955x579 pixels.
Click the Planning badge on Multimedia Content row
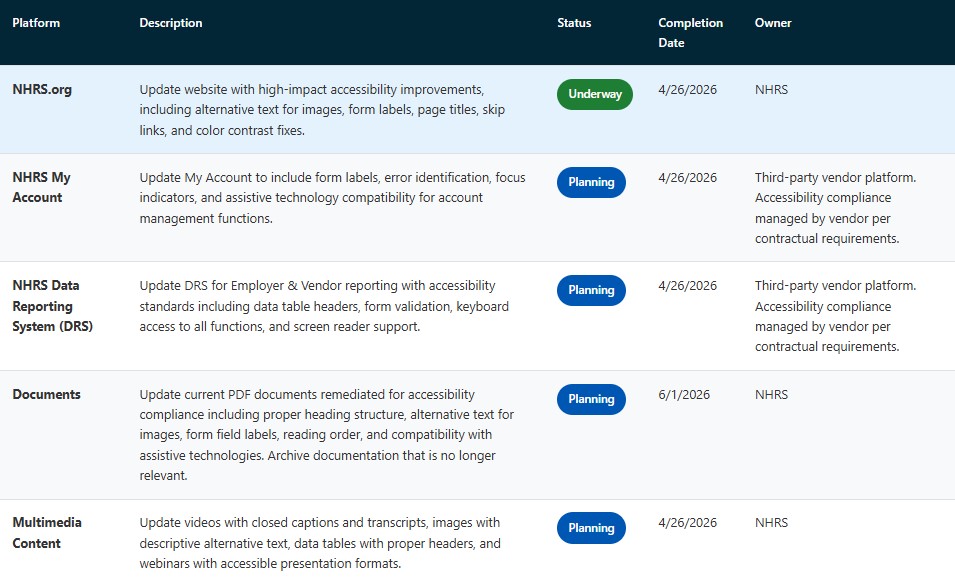pos(591,527)
